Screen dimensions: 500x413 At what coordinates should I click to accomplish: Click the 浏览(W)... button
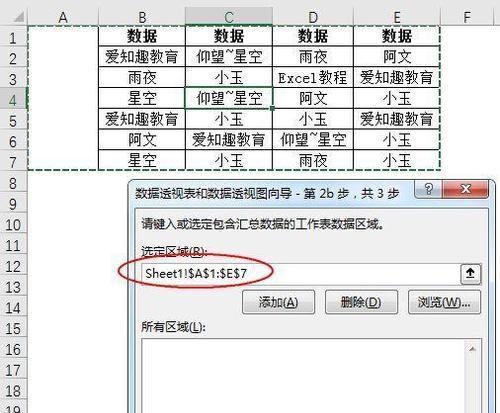444,302
